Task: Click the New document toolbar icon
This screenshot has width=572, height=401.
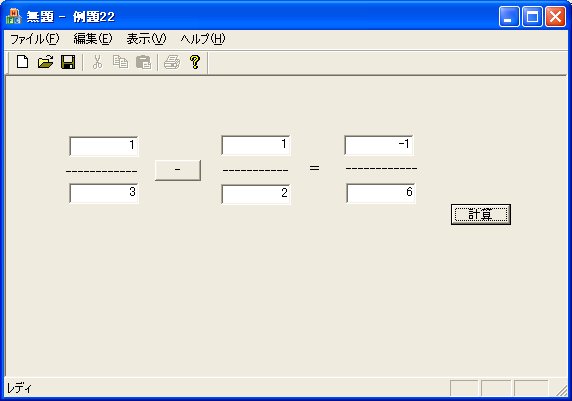Action: (x=23, y=62)
